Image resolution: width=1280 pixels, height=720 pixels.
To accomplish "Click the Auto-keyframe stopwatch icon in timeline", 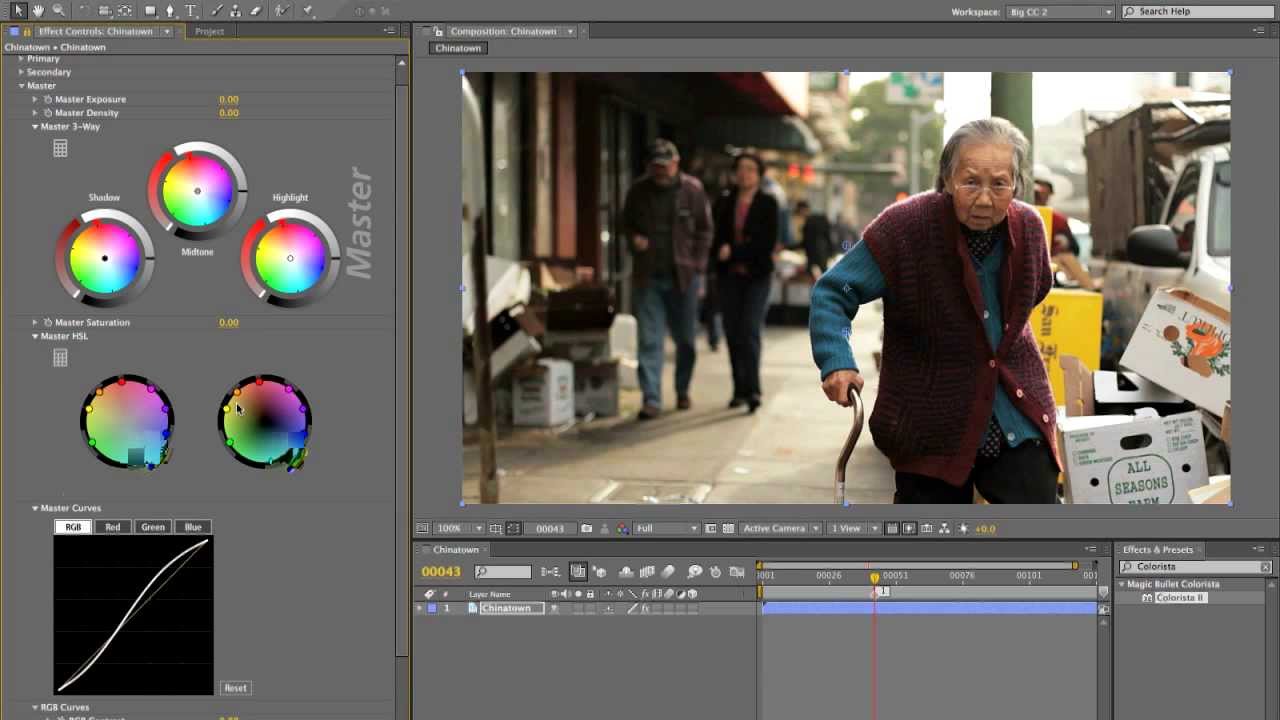I will tap(715, 572).
